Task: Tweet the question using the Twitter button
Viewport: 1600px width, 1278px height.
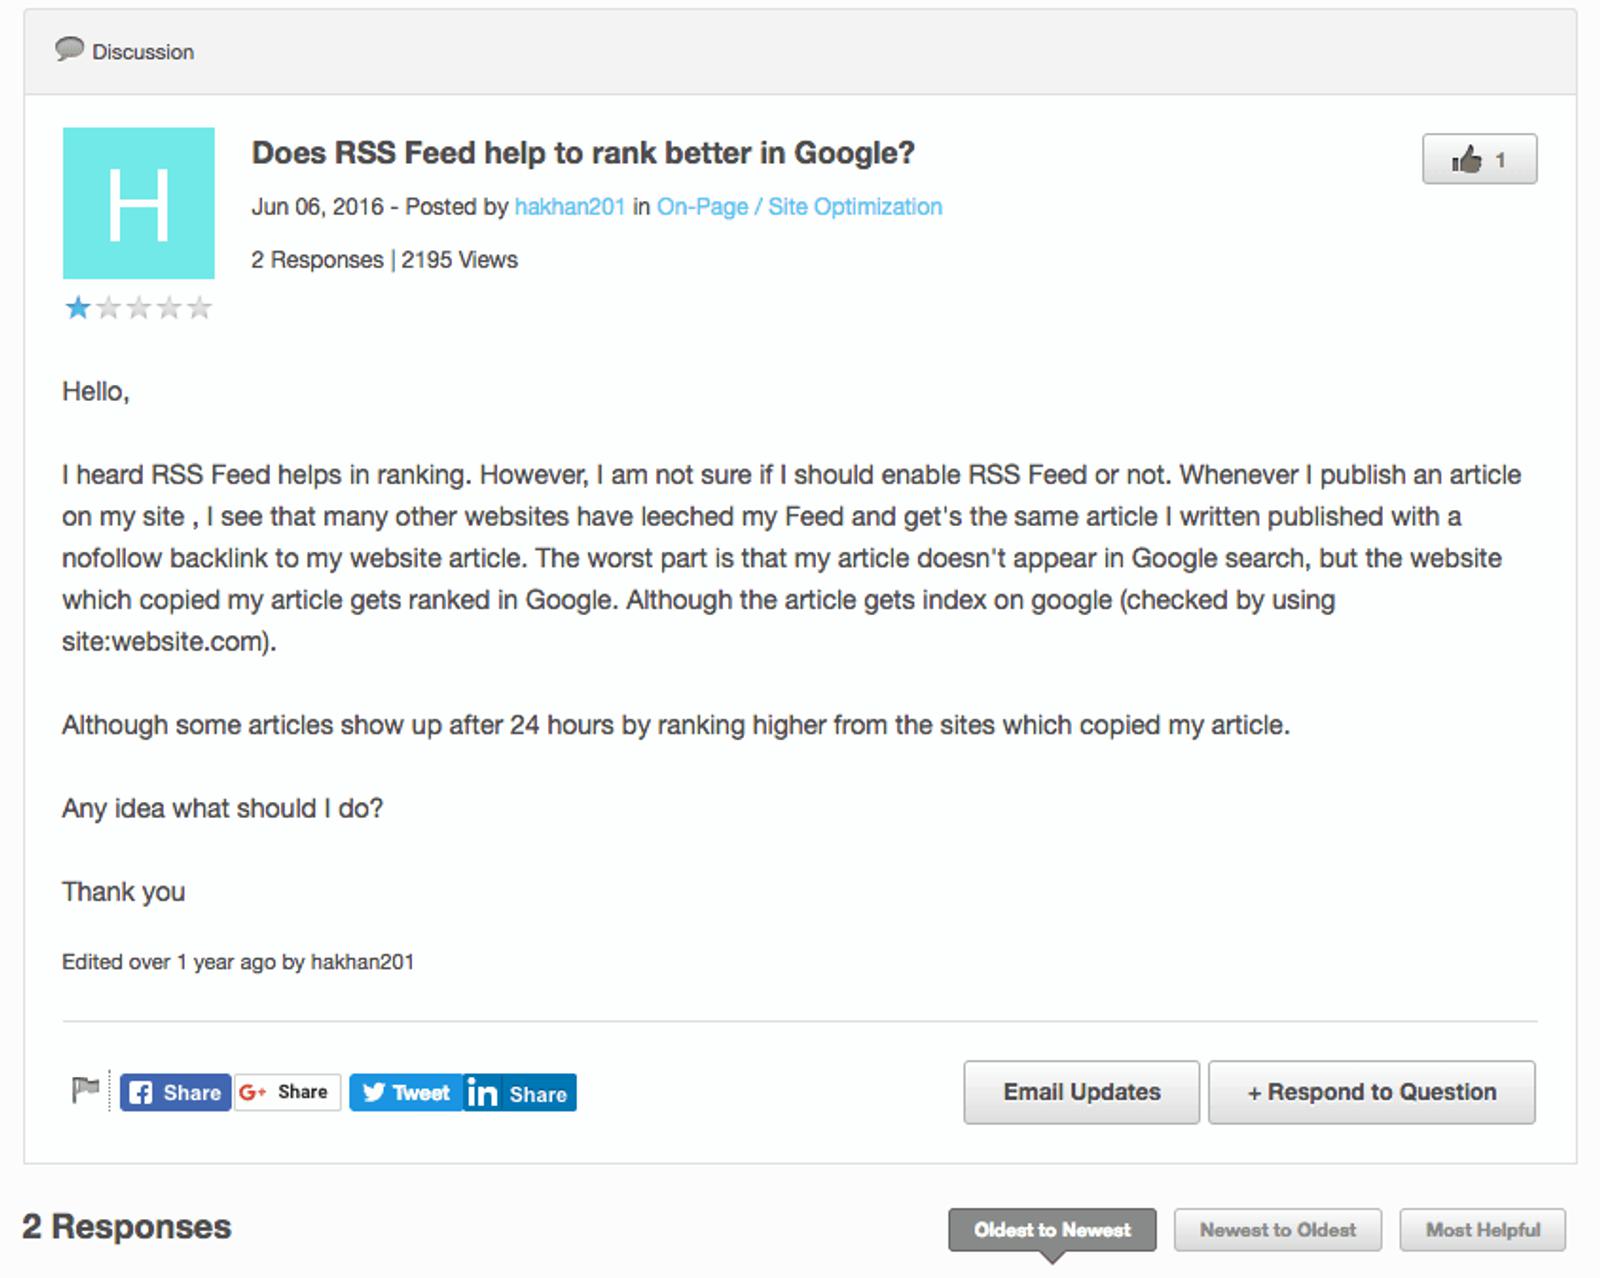Action: (x=404, y=1092)
